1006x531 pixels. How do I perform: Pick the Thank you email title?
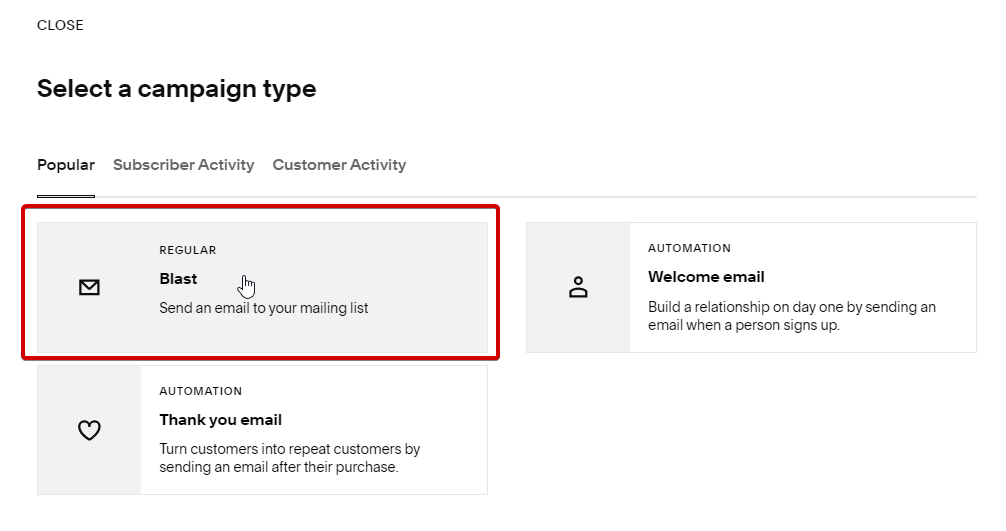(x=220, y=420)
